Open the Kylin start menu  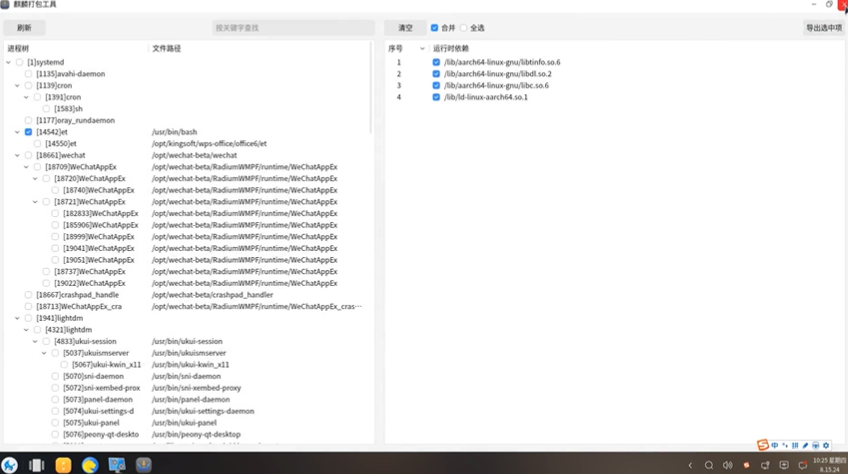[9, 465]
